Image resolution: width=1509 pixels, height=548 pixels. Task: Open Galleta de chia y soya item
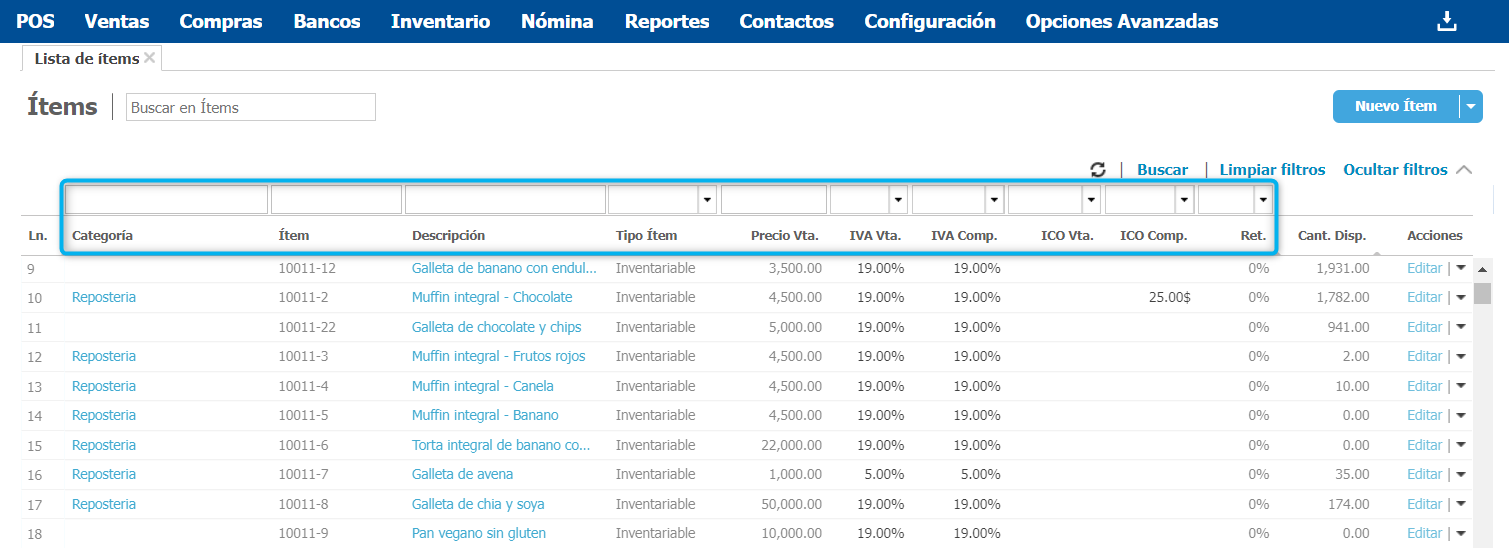click(478, 504)
